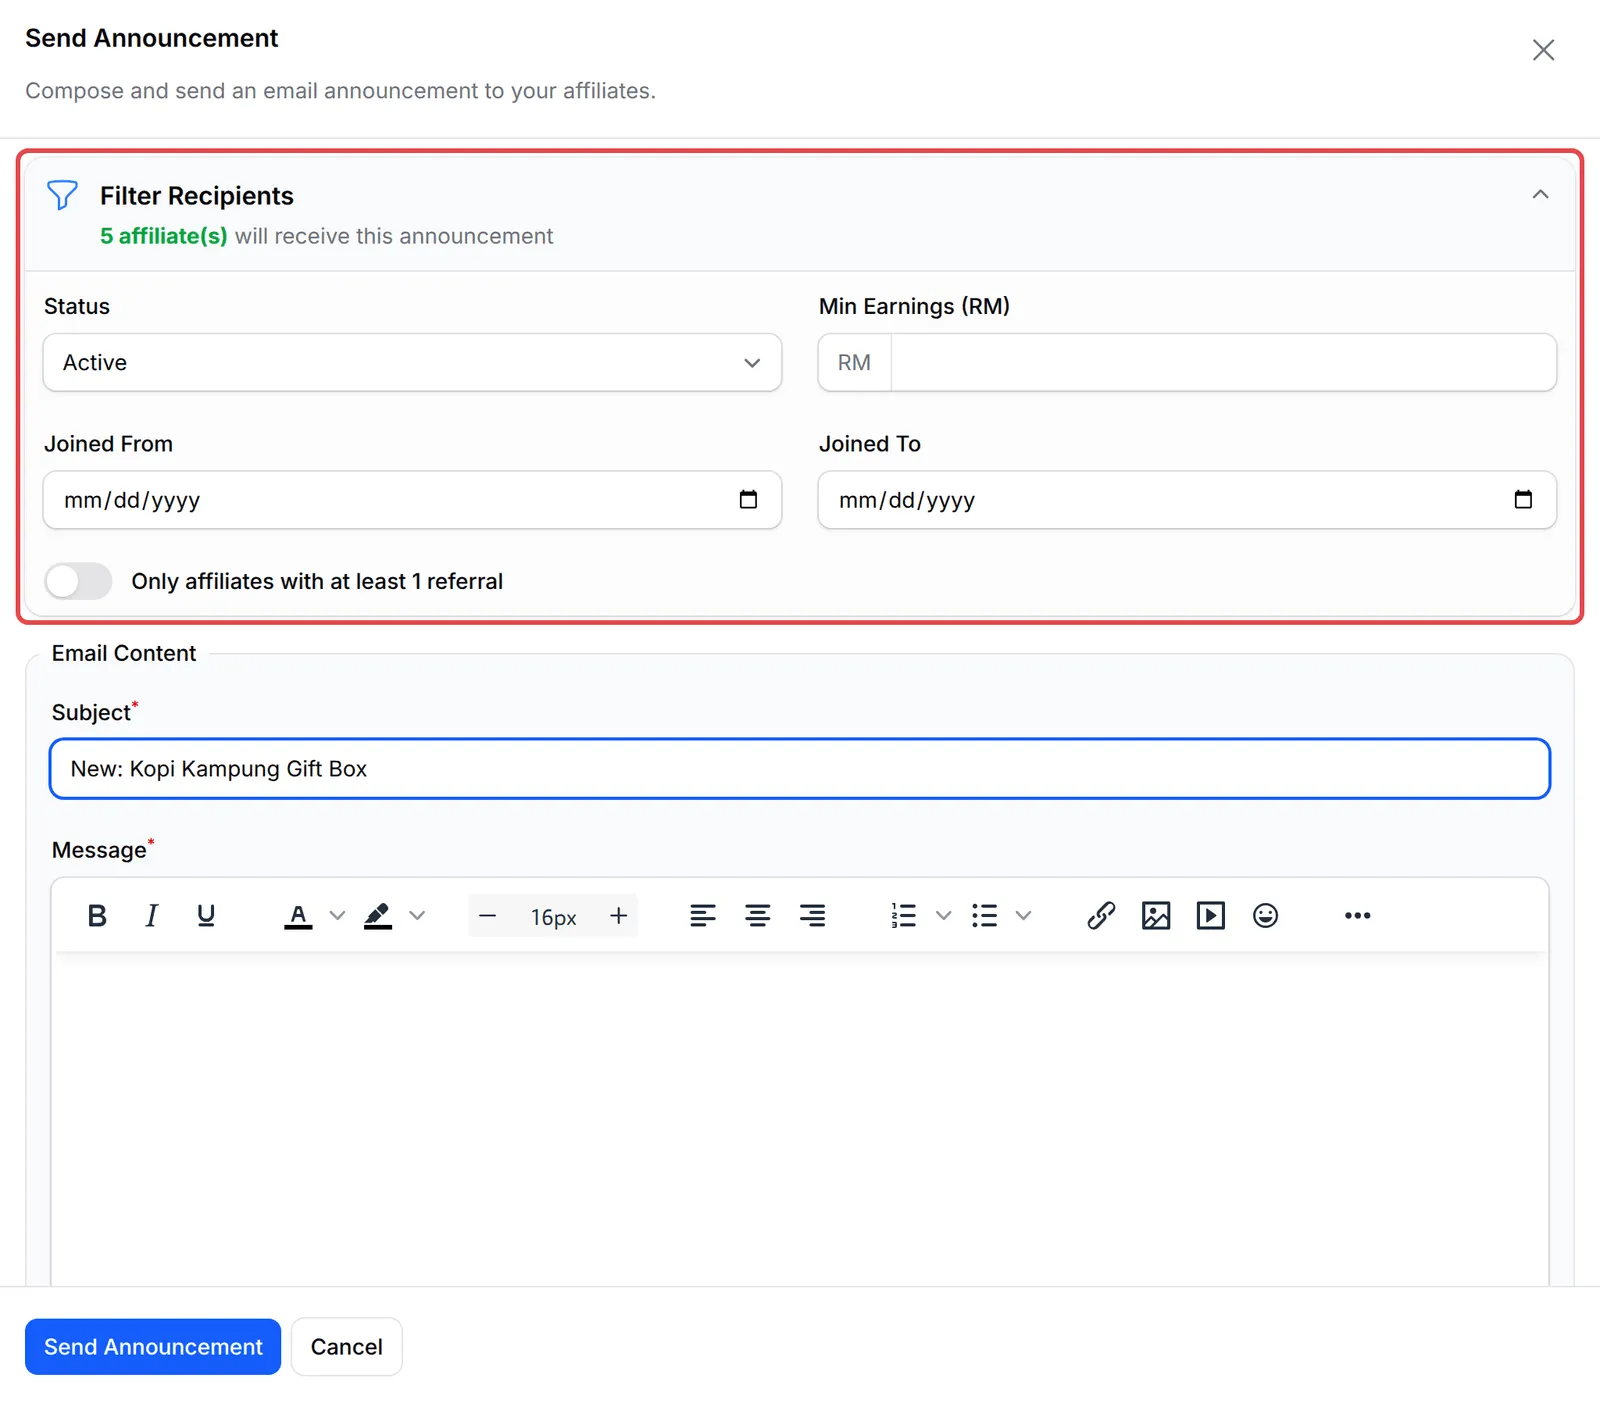Click the Filter Recipients funnel icon

click(62, 195)
